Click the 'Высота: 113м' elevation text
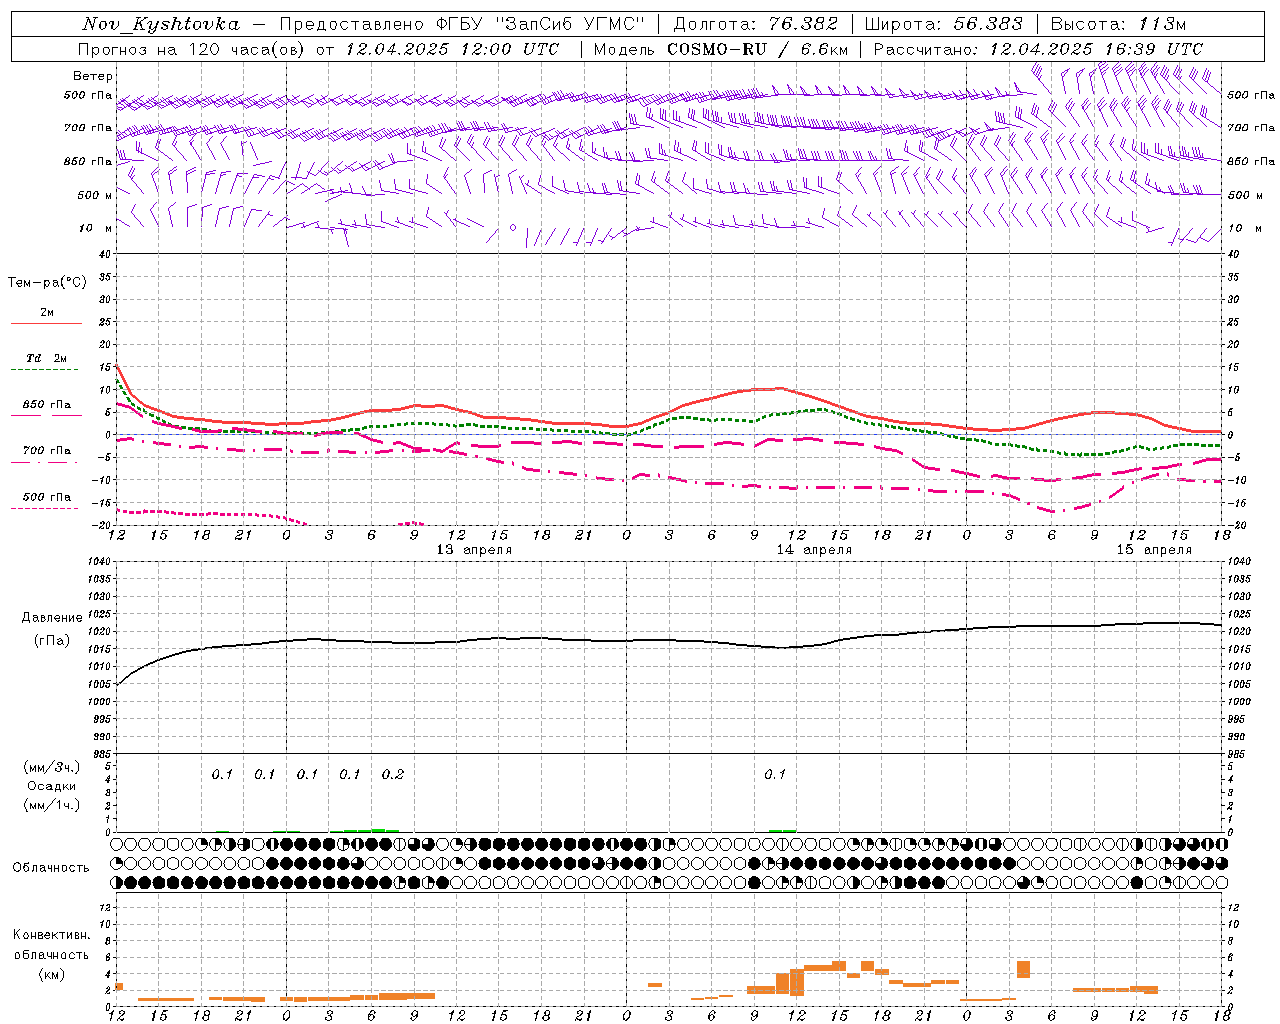The width and height of the screenshot is (1280, 1024). tap(1118, 24)
